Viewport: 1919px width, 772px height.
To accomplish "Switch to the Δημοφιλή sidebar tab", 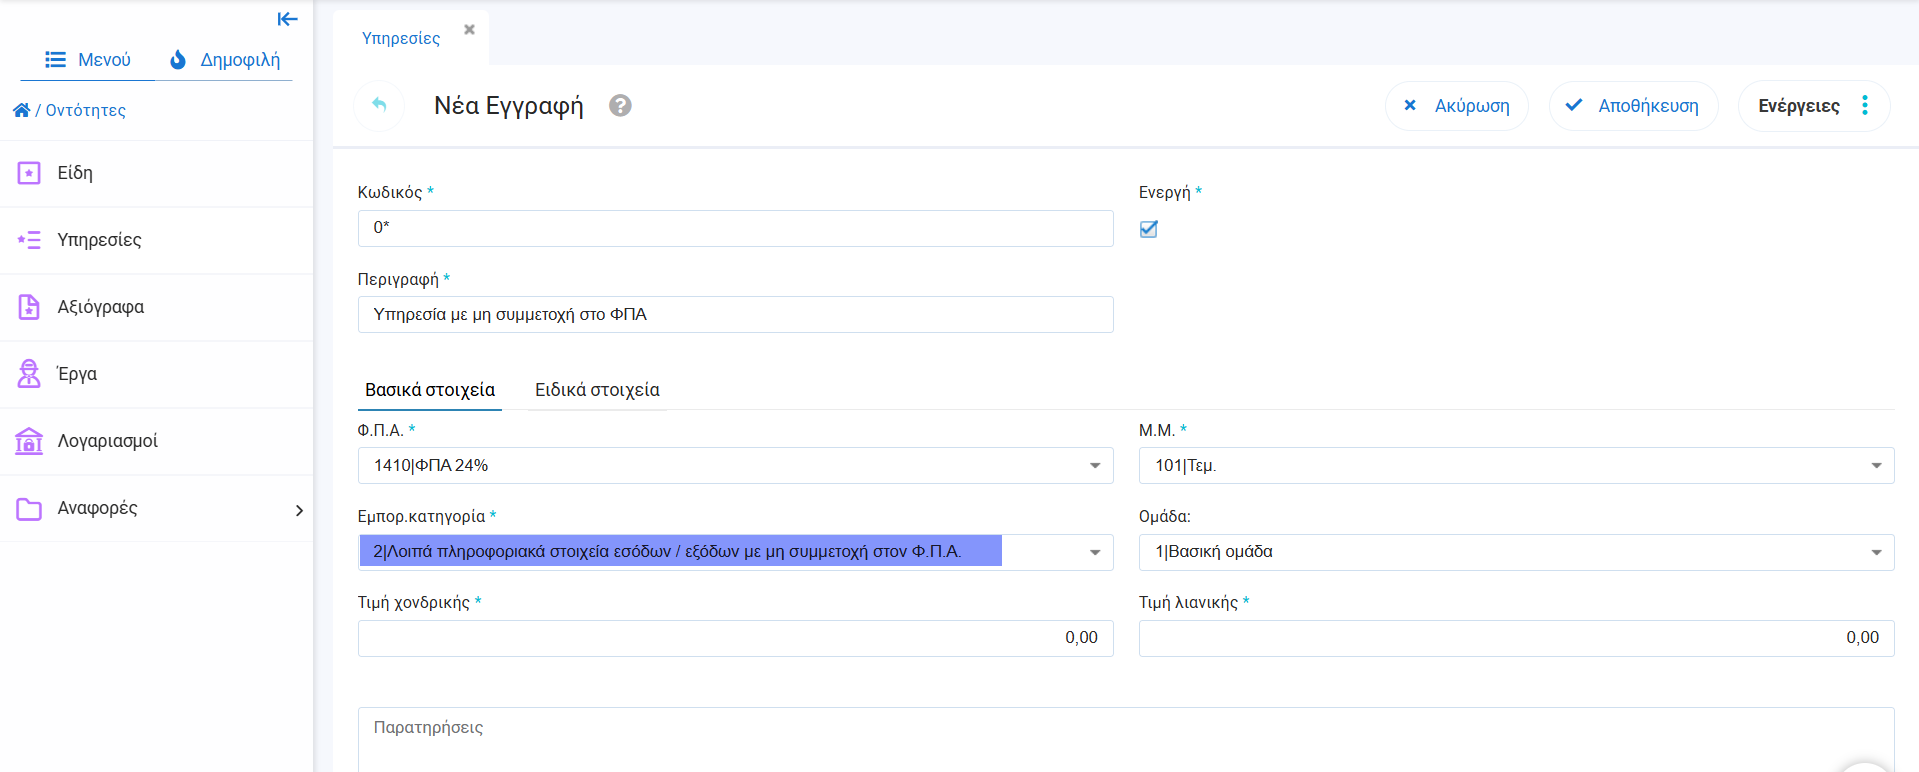I will [225, 60].
